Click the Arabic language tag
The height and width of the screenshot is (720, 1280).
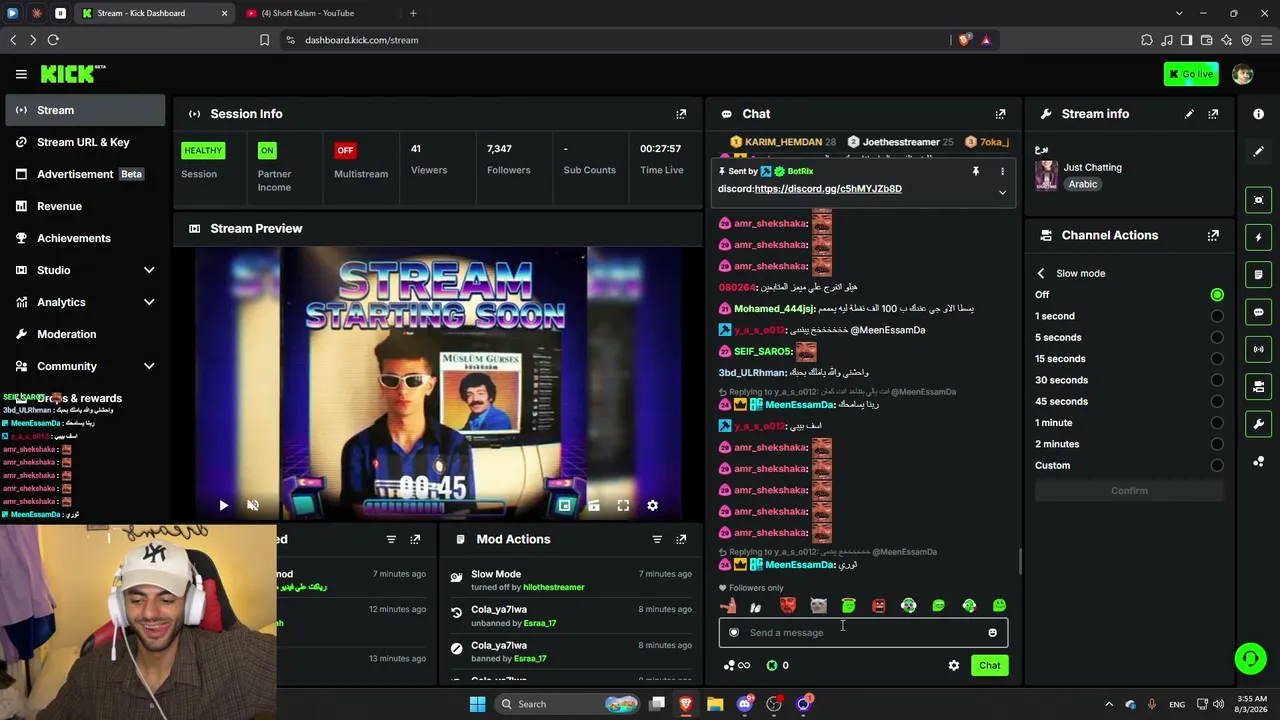point(1083,184)
